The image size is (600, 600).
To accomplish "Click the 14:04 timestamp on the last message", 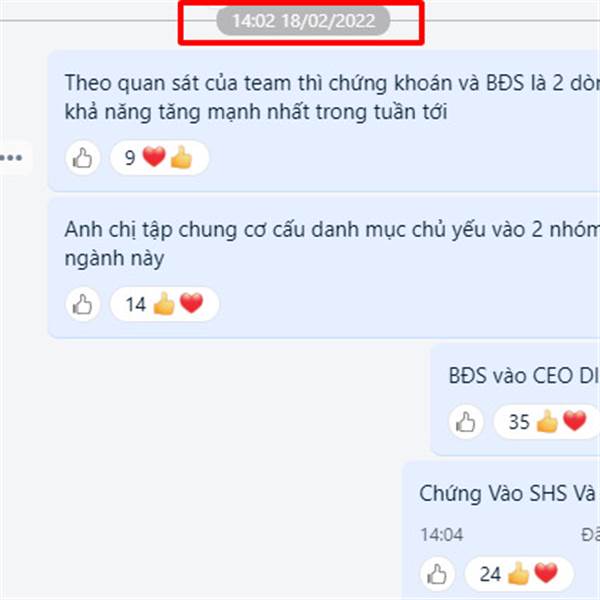I will click(x=442, y=535).
